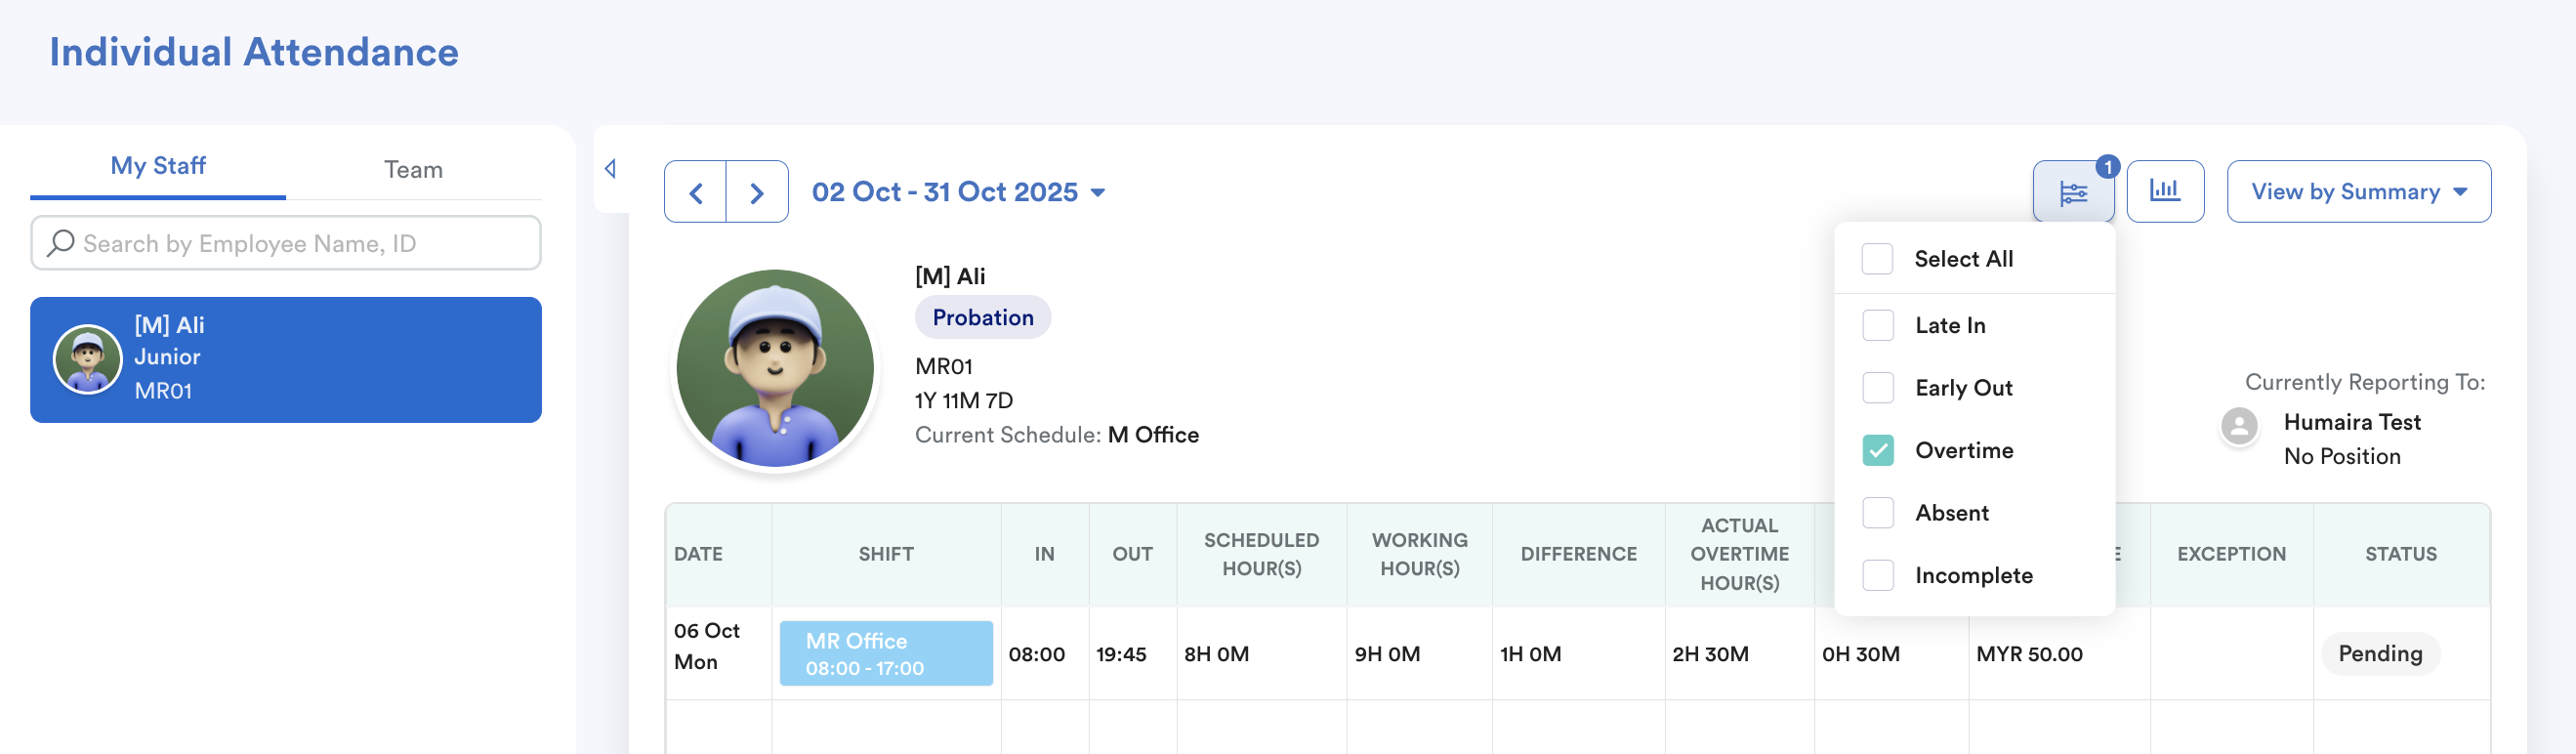This screenshot has height=754, width=2576.
Task: Collapse the staff side panel arrow
Action: [610, 169]
